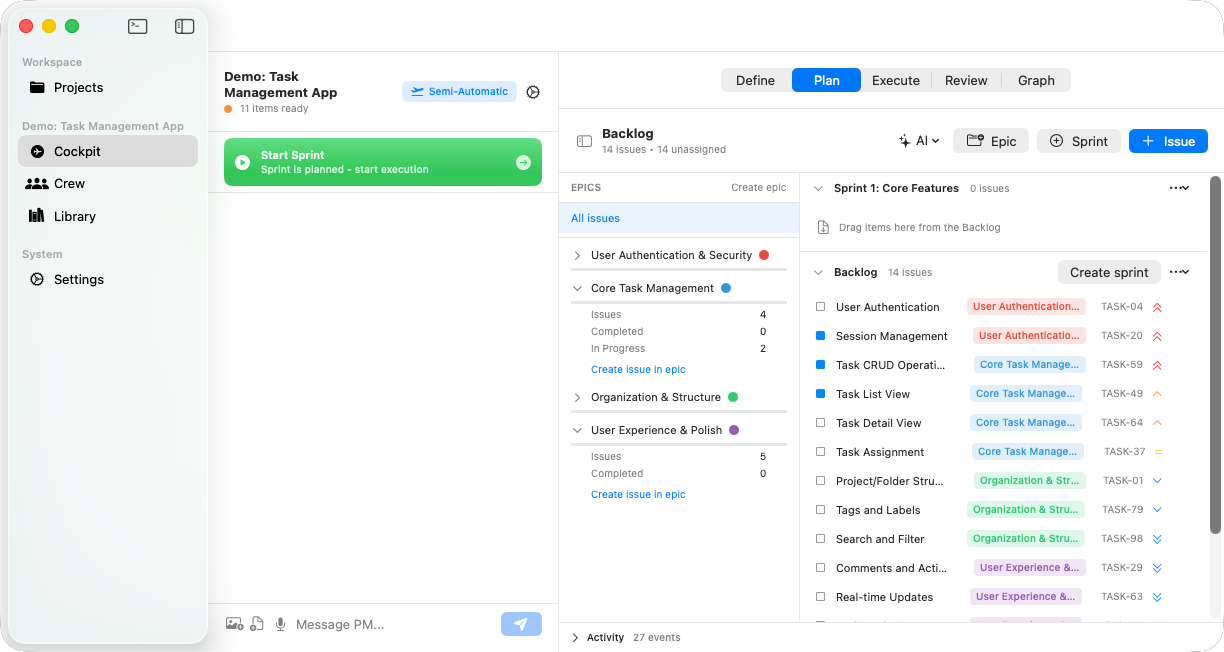1224x652 pixels.
Task: Toggle the epics panel icon beside Backlog title
Action: pos(584,141)
